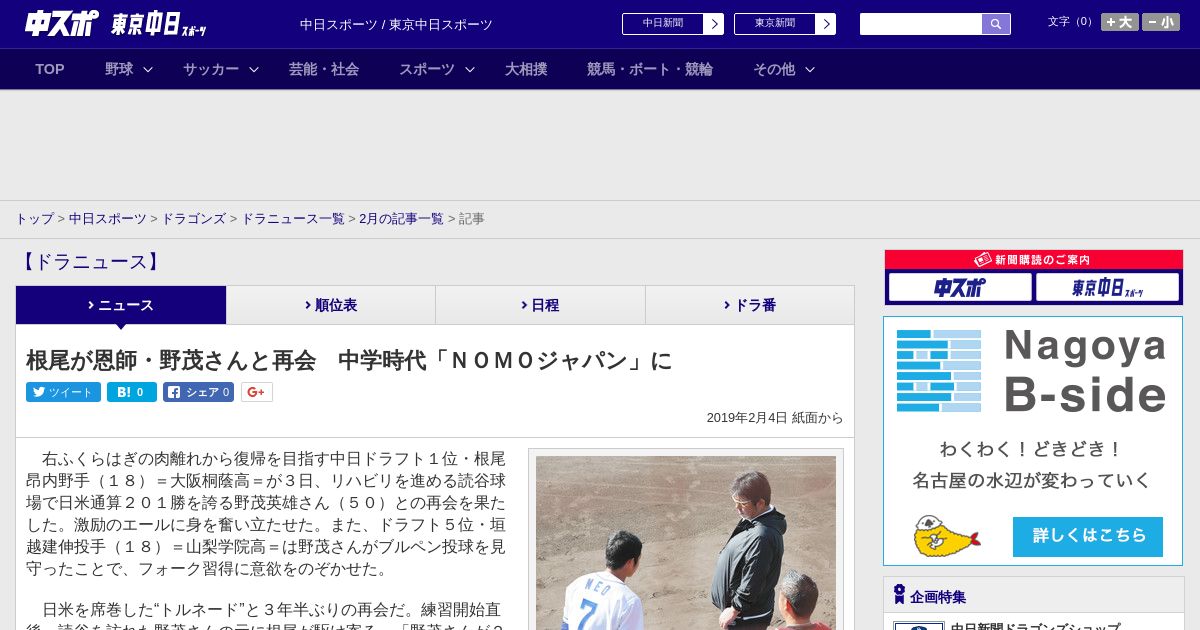Go to TOP in navigation bar
Viewport: 1200px width, 630px height.
point(50,69)
